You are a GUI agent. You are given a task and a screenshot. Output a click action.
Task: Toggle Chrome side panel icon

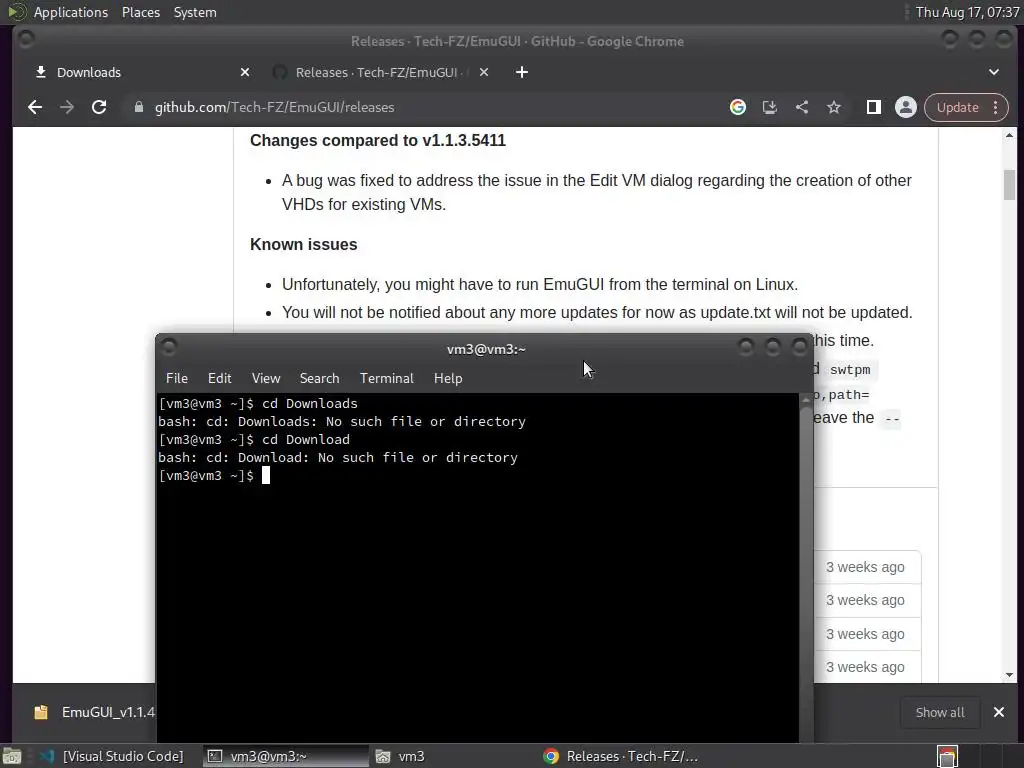(874, 107)
